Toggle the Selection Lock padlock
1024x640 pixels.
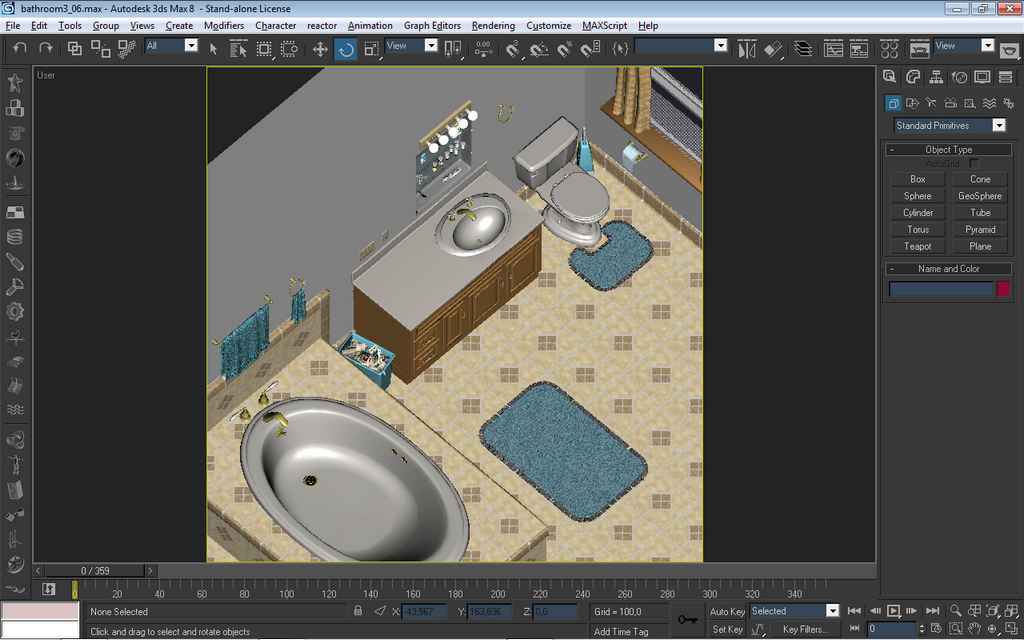tap(358, 611)
